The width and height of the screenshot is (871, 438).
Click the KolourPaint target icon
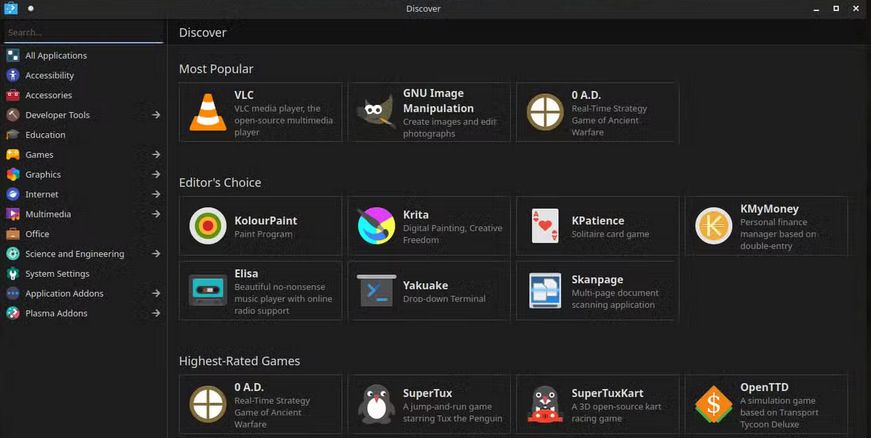tap(208, 226)
